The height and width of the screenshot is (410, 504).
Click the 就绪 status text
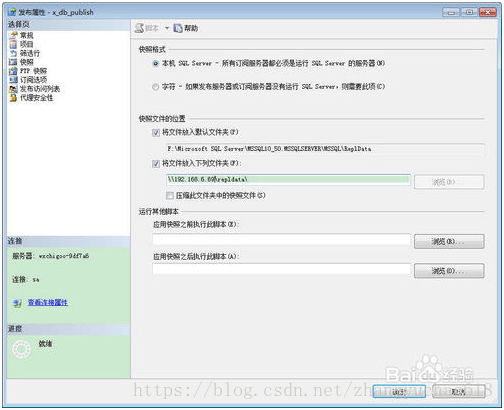pos(46,344)
